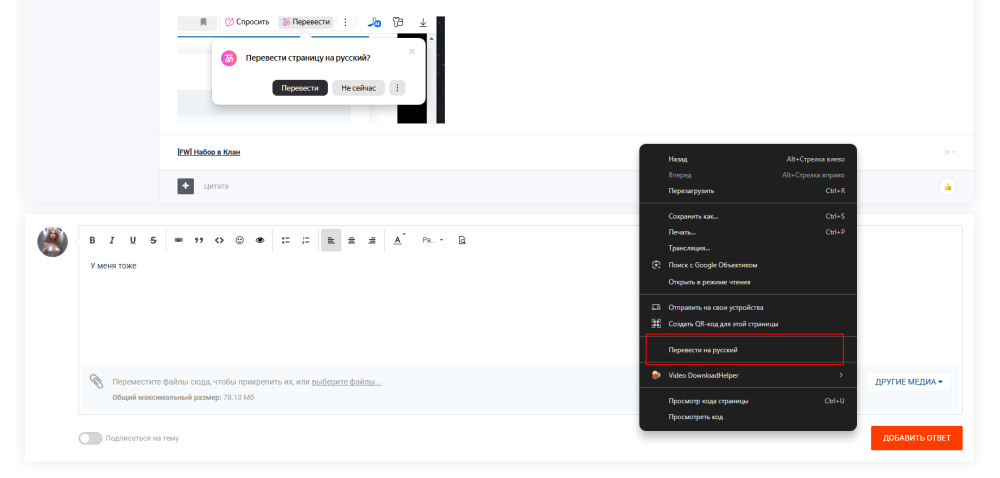Click the preview icon in the editor toolbar
Image resolution: width=1000 pixels, height=478 pixels.
(462, 240)
